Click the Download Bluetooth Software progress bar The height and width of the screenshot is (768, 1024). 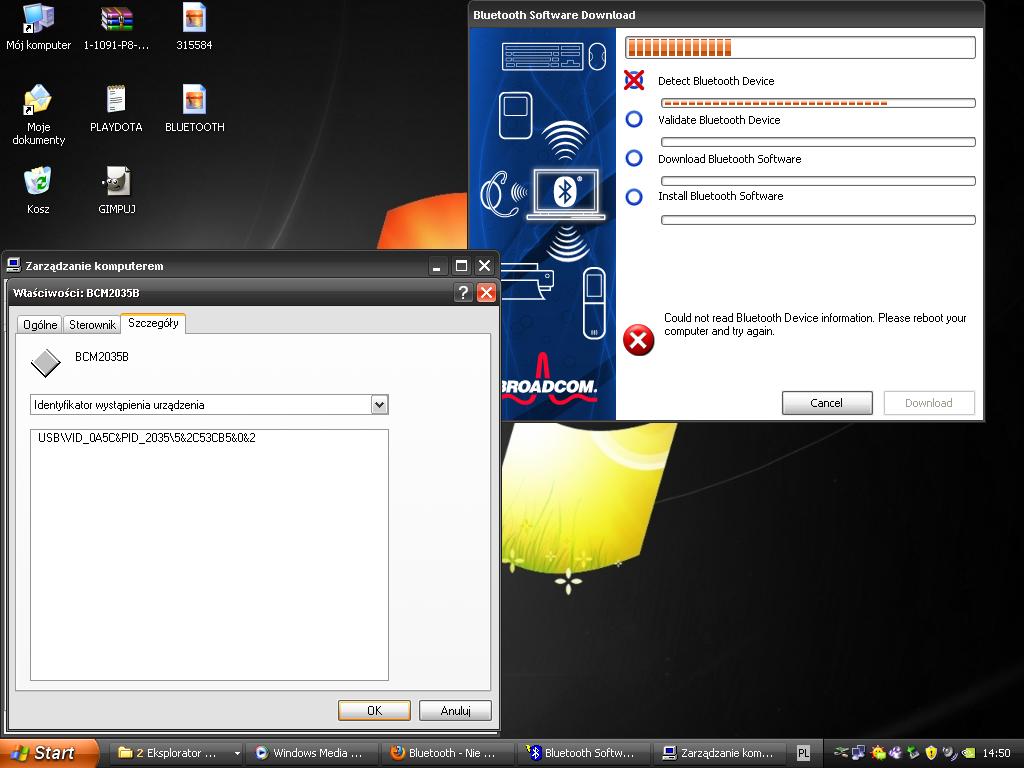coord(818,181)
